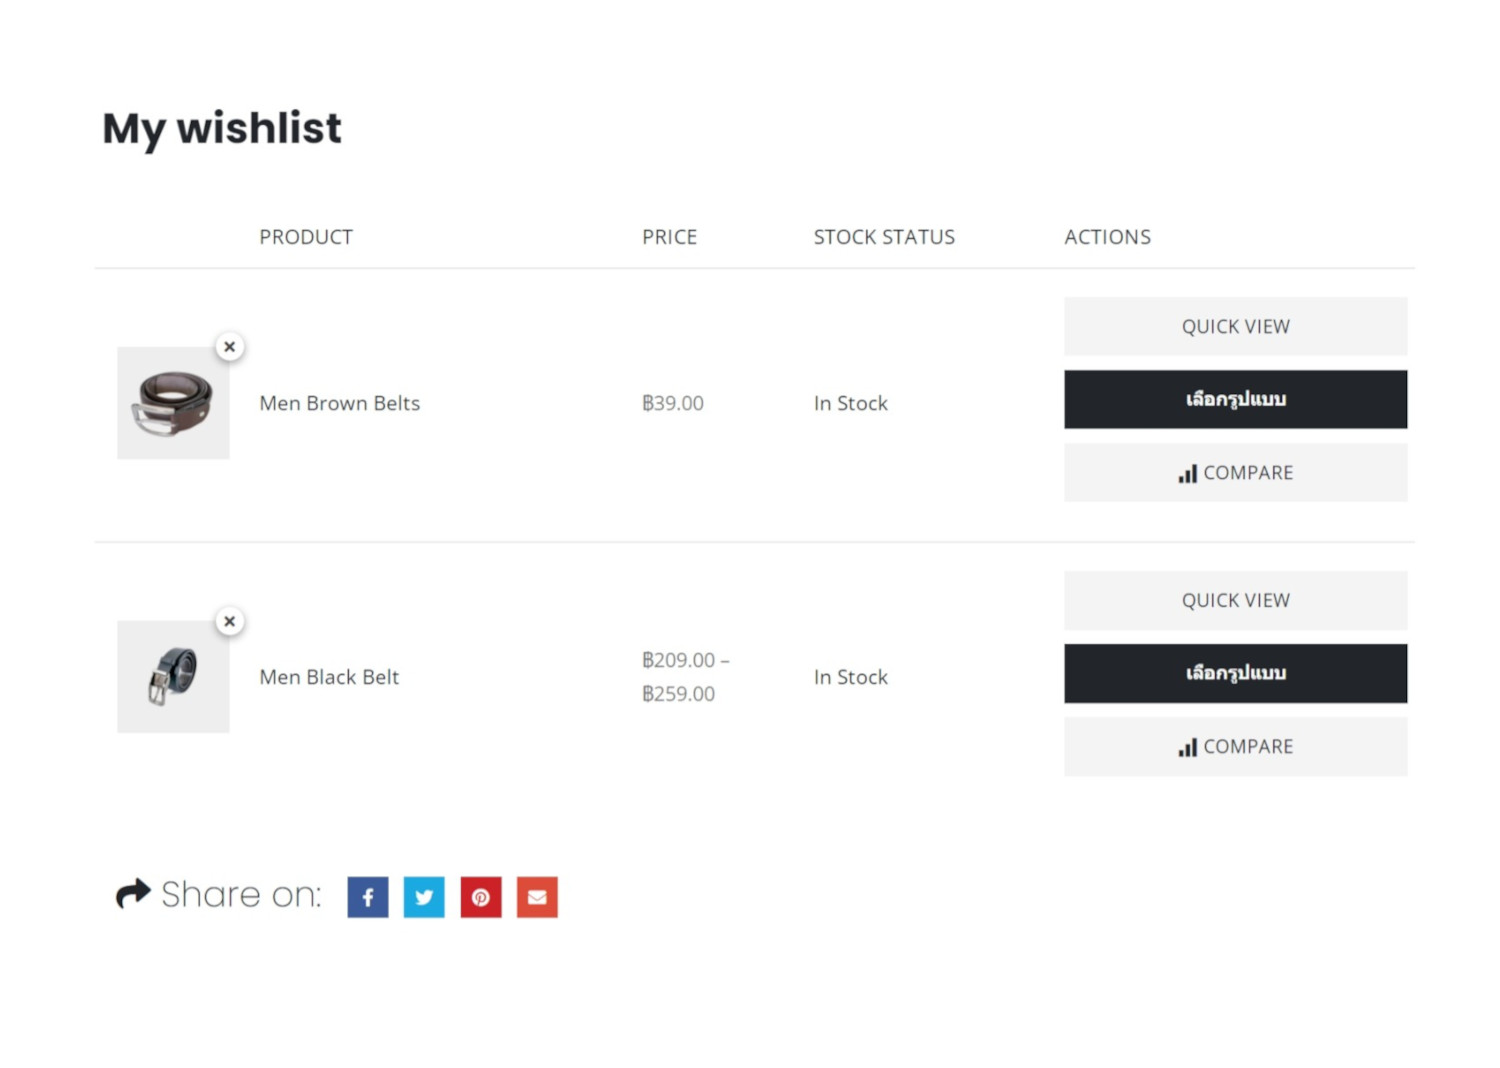The image size is (1500, 1068).
Task: Compare the Men Black Belt product
Action: (x=1235, y=746)
